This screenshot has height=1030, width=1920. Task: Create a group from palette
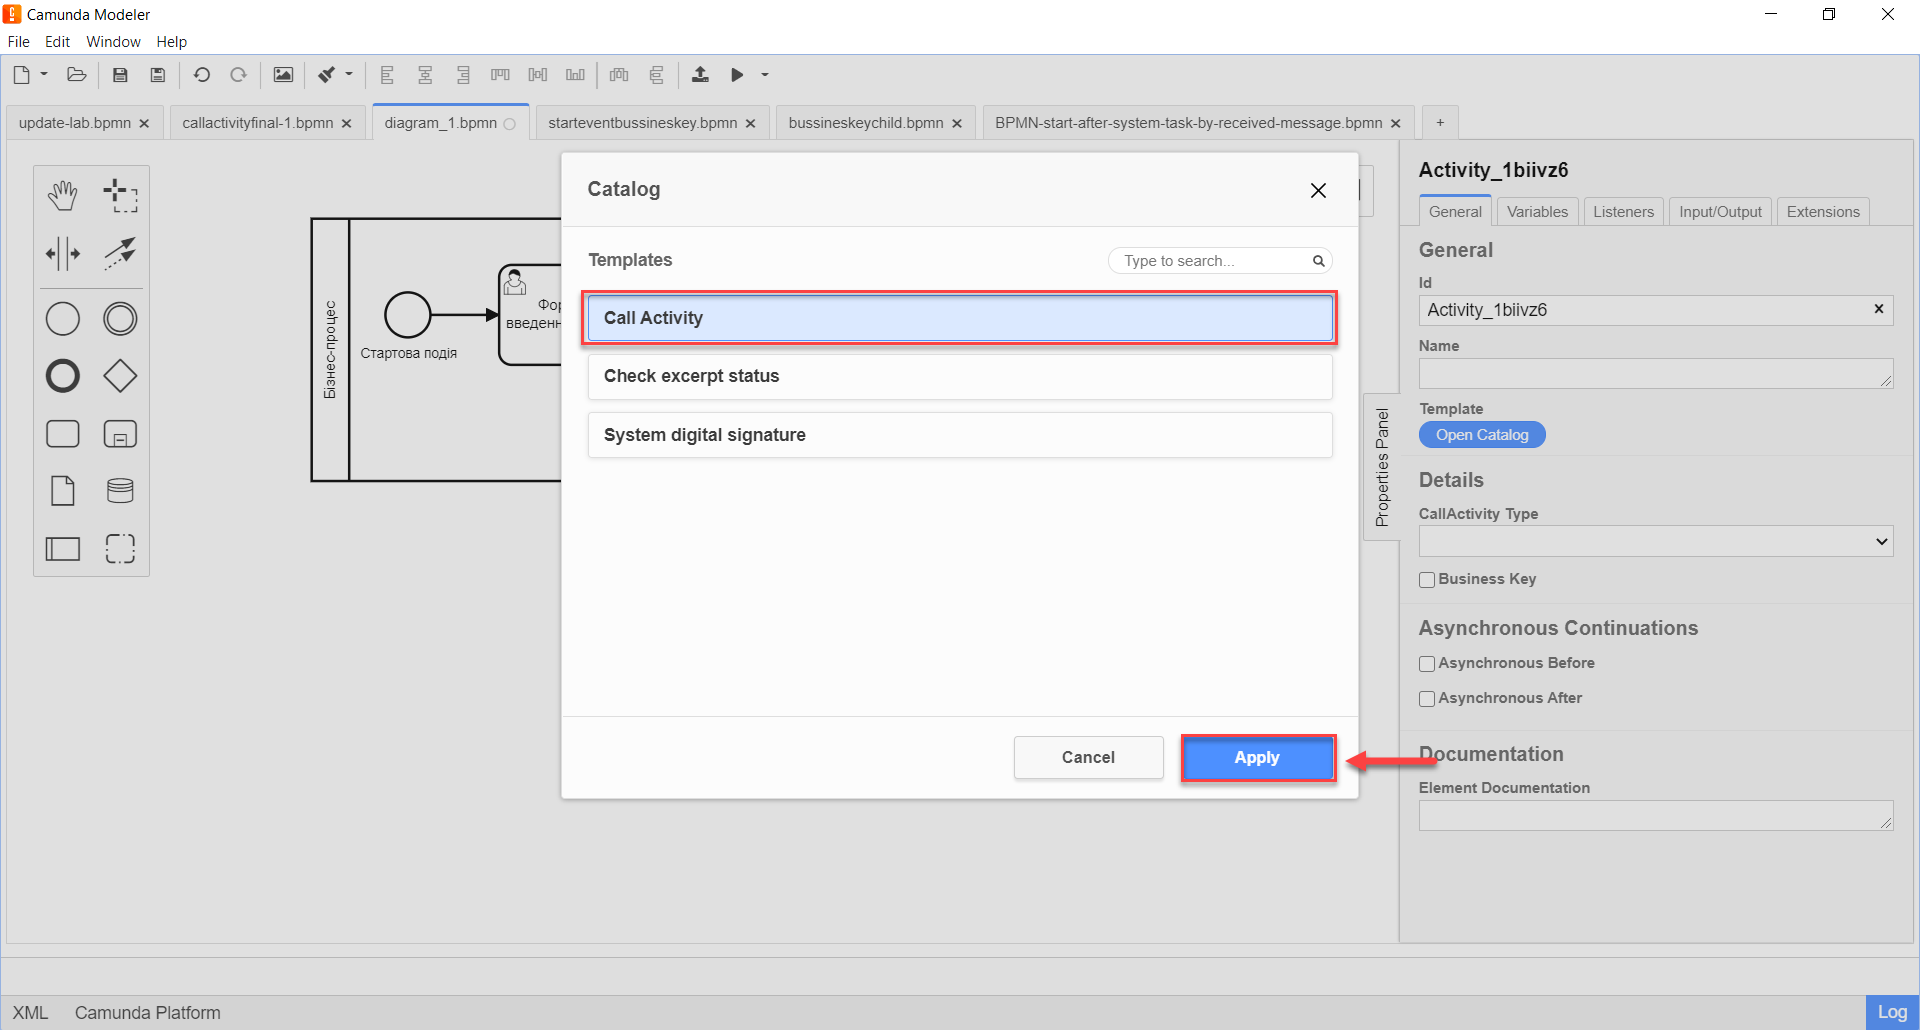[x=120, y=549]
